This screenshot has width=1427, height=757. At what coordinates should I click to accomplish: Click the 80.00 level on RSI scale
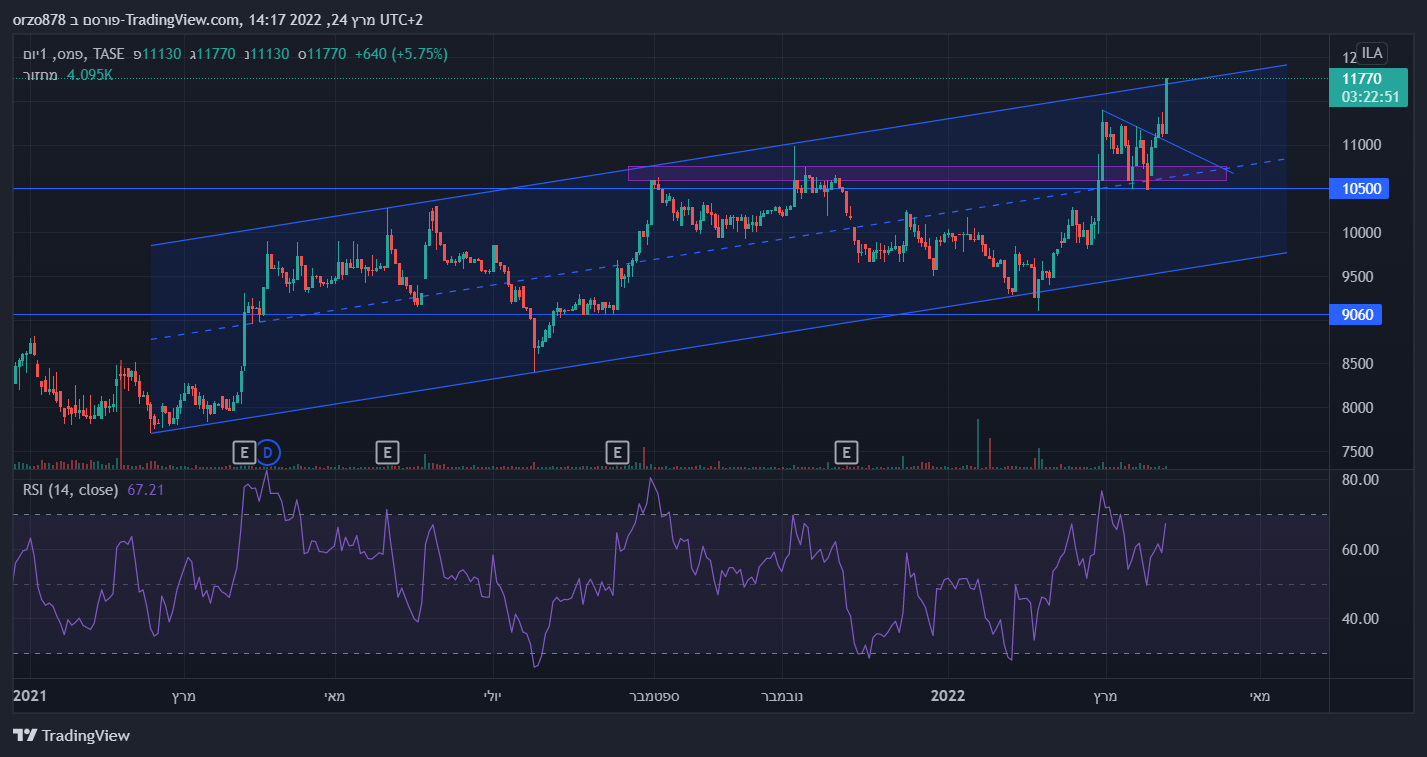point(1358,480)
